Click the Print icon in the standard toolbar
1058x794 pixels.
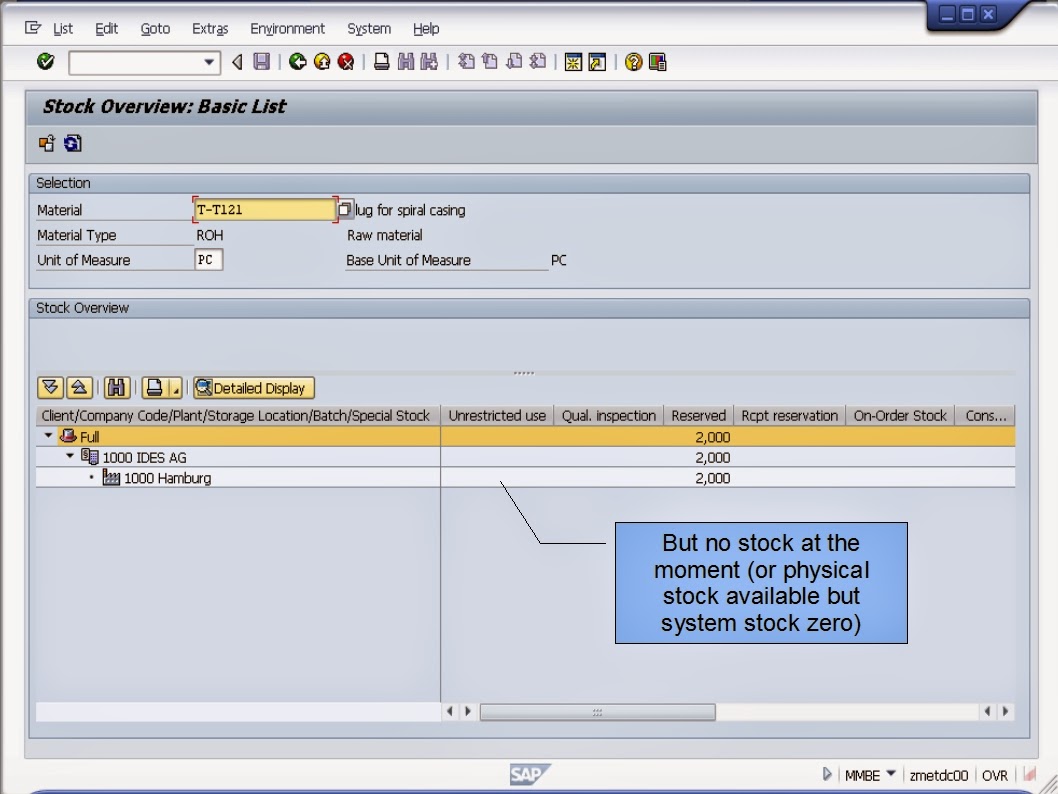[382, 62]
